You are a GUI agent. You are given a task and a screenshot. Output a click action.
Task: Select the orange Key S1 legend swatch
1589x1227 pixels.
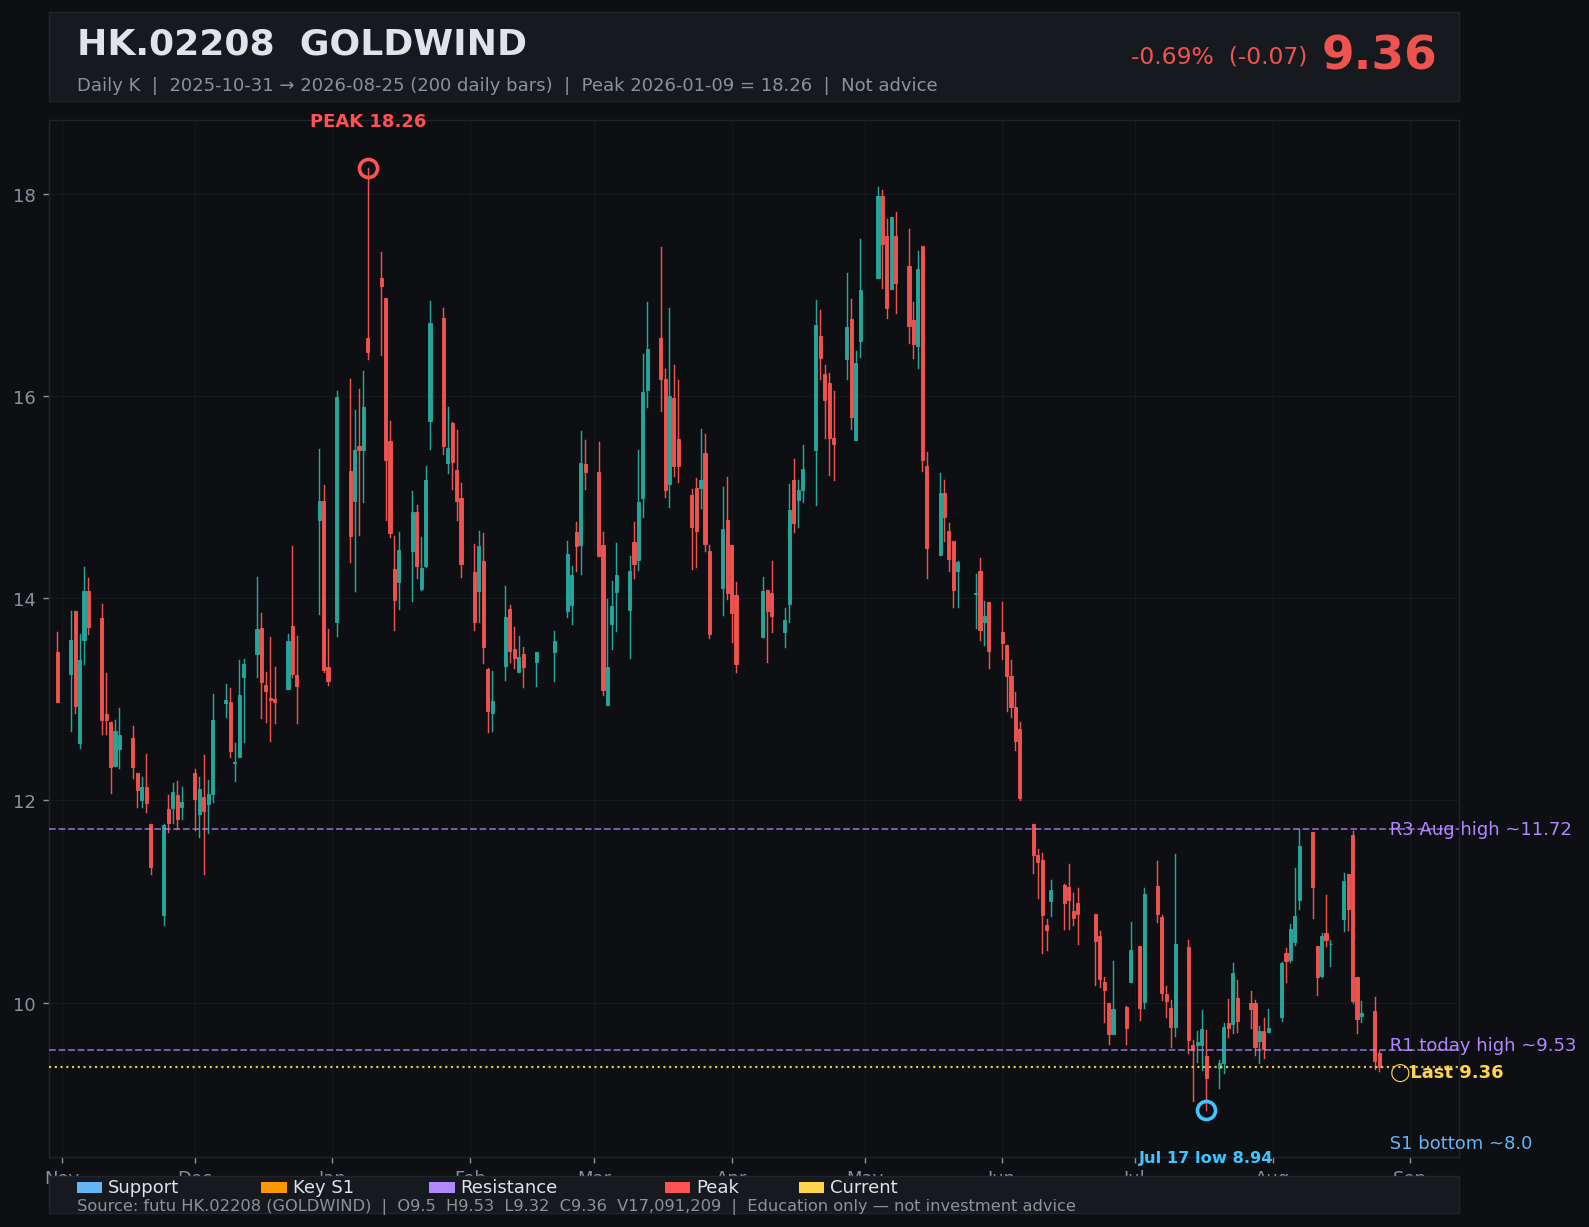[273, 1187]
